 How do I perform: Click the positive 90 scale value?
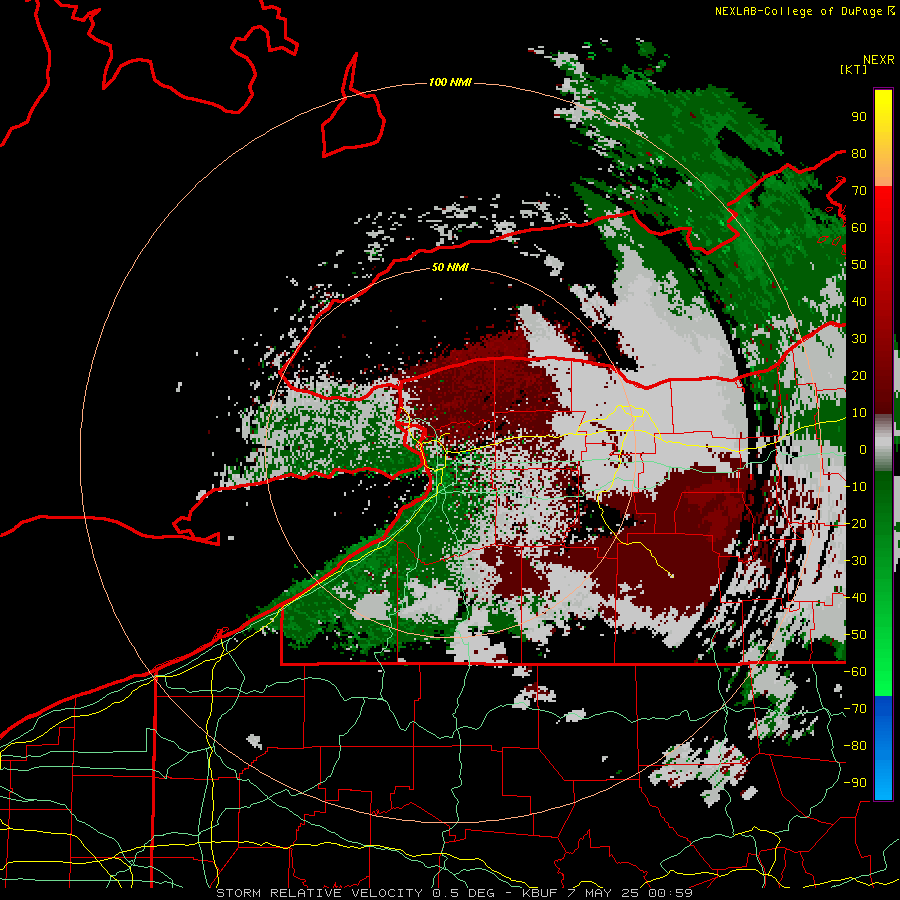pos(859,117)
